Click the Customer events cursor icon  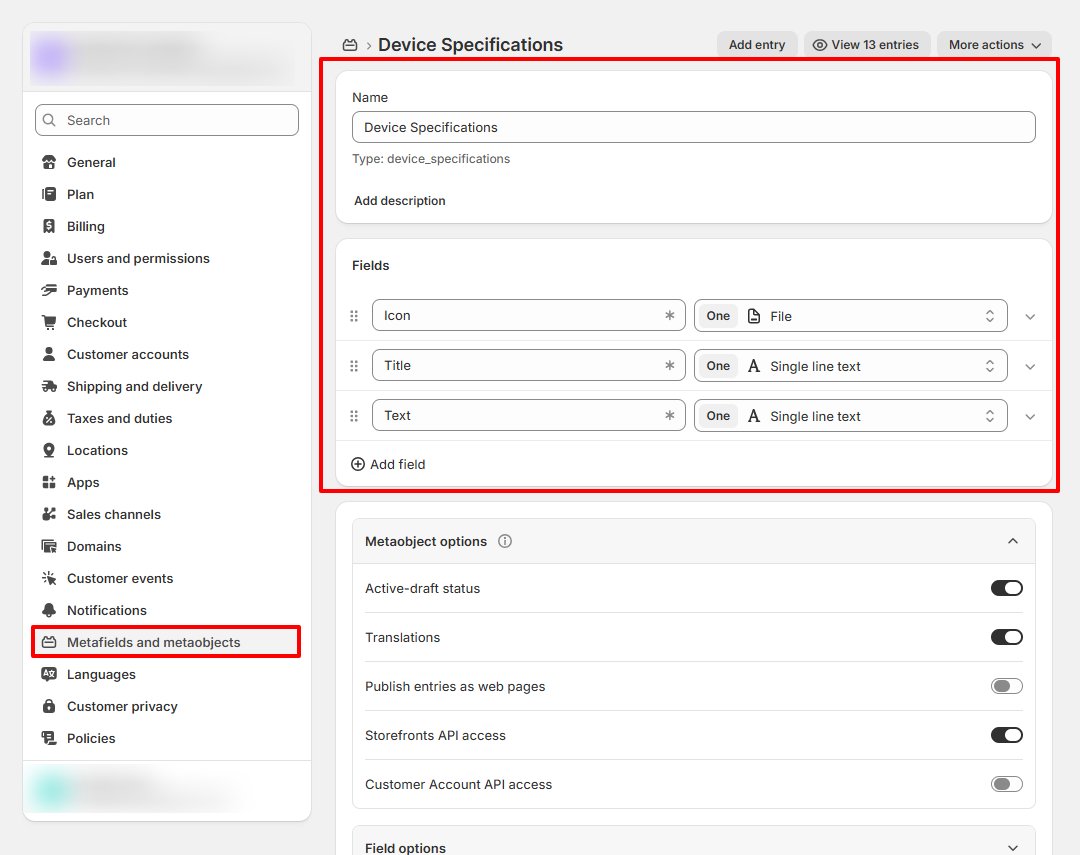pyautogui.click(x=49, y=579)
